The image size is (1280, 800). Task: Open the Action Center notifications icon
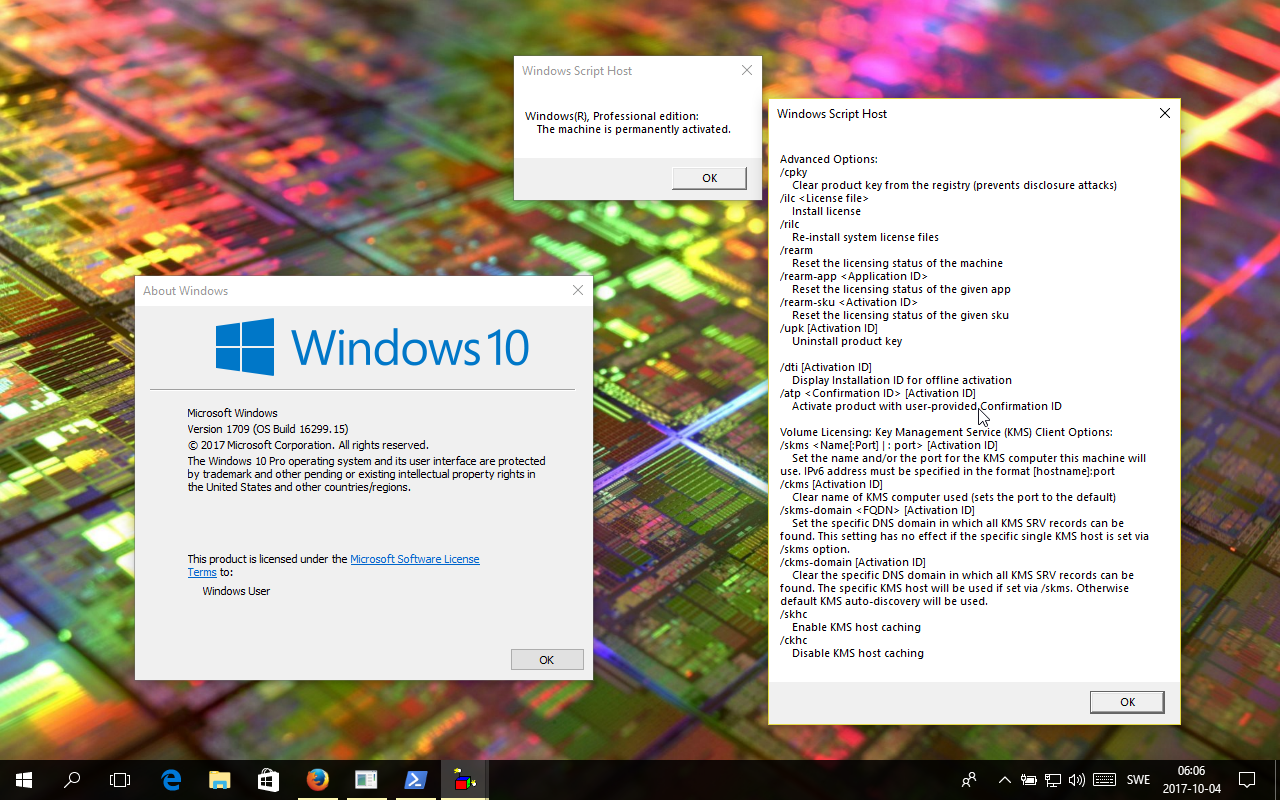tap(1247, 780)
